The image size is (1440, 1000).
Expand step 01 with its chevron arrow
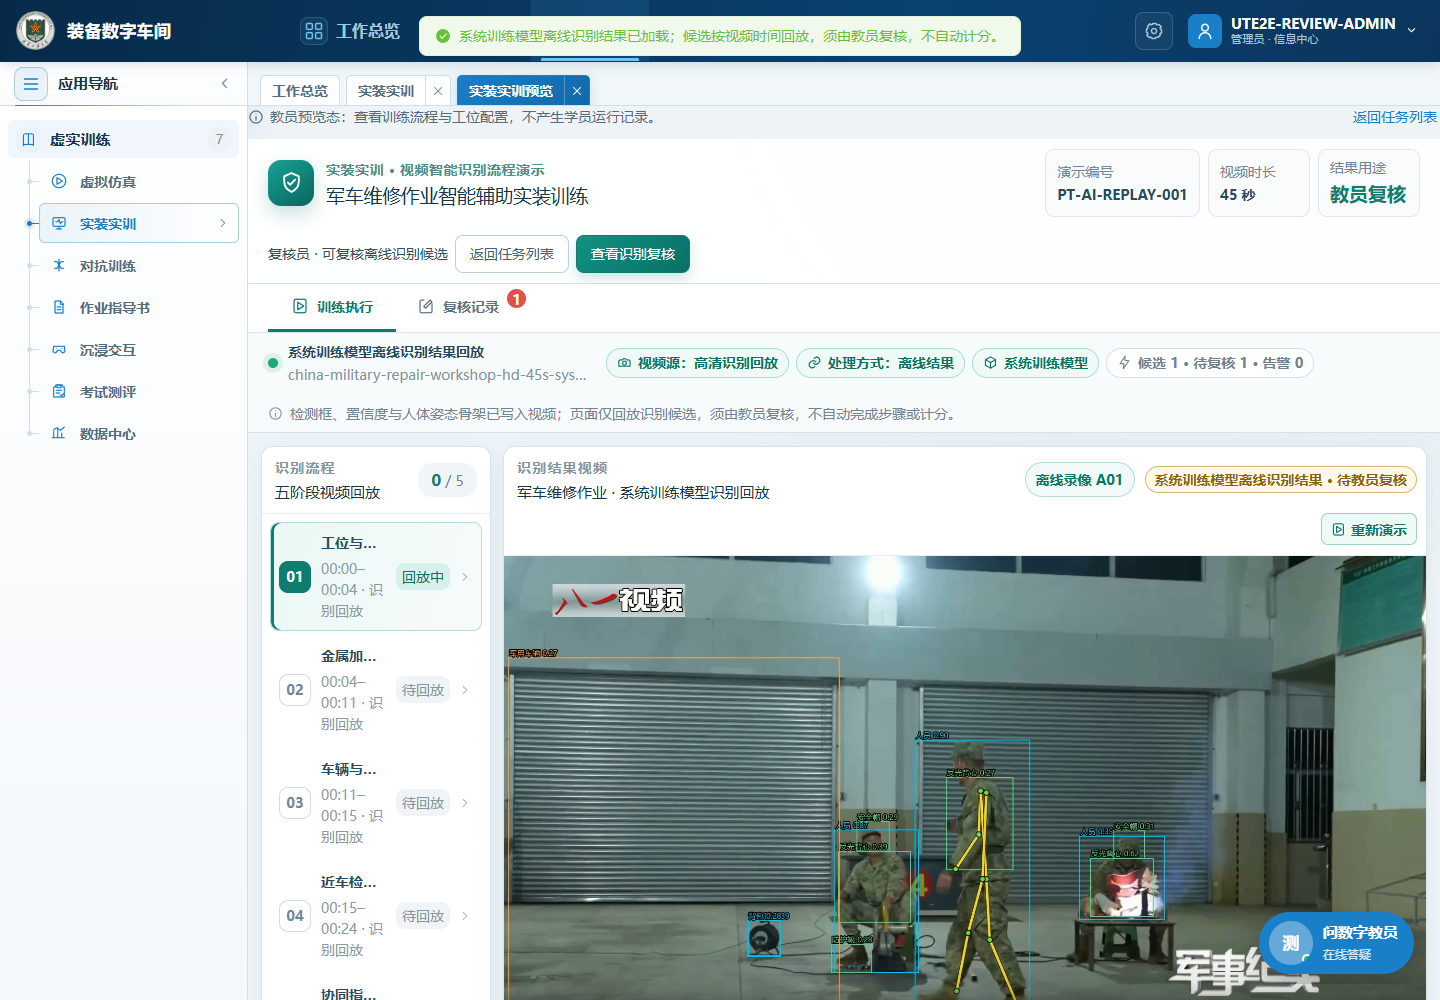pyautogui.click(x=465, y=577)
